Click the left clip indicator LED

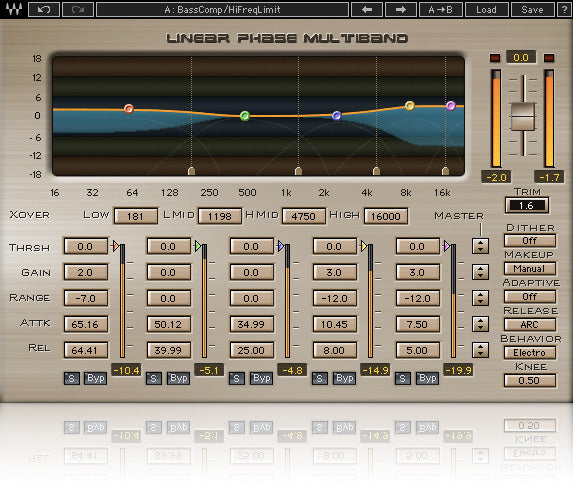click(x=495, y=58)
